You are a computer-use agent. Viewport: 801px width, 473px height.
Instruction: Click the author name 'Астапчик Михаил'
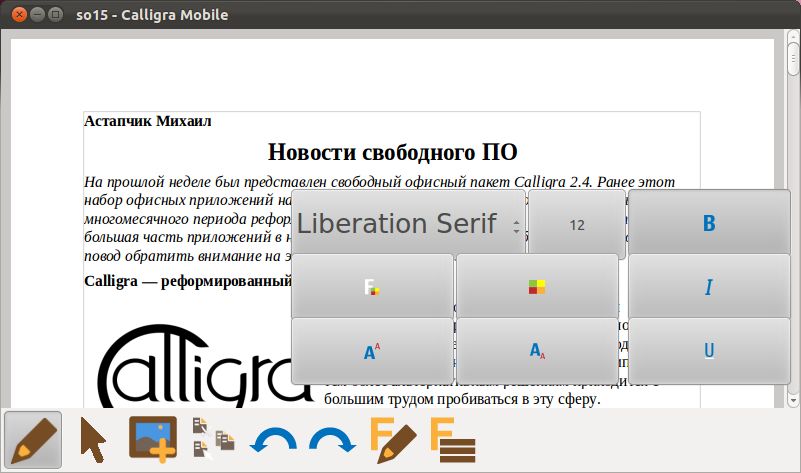pyautogui.click(x=148, y=121)
